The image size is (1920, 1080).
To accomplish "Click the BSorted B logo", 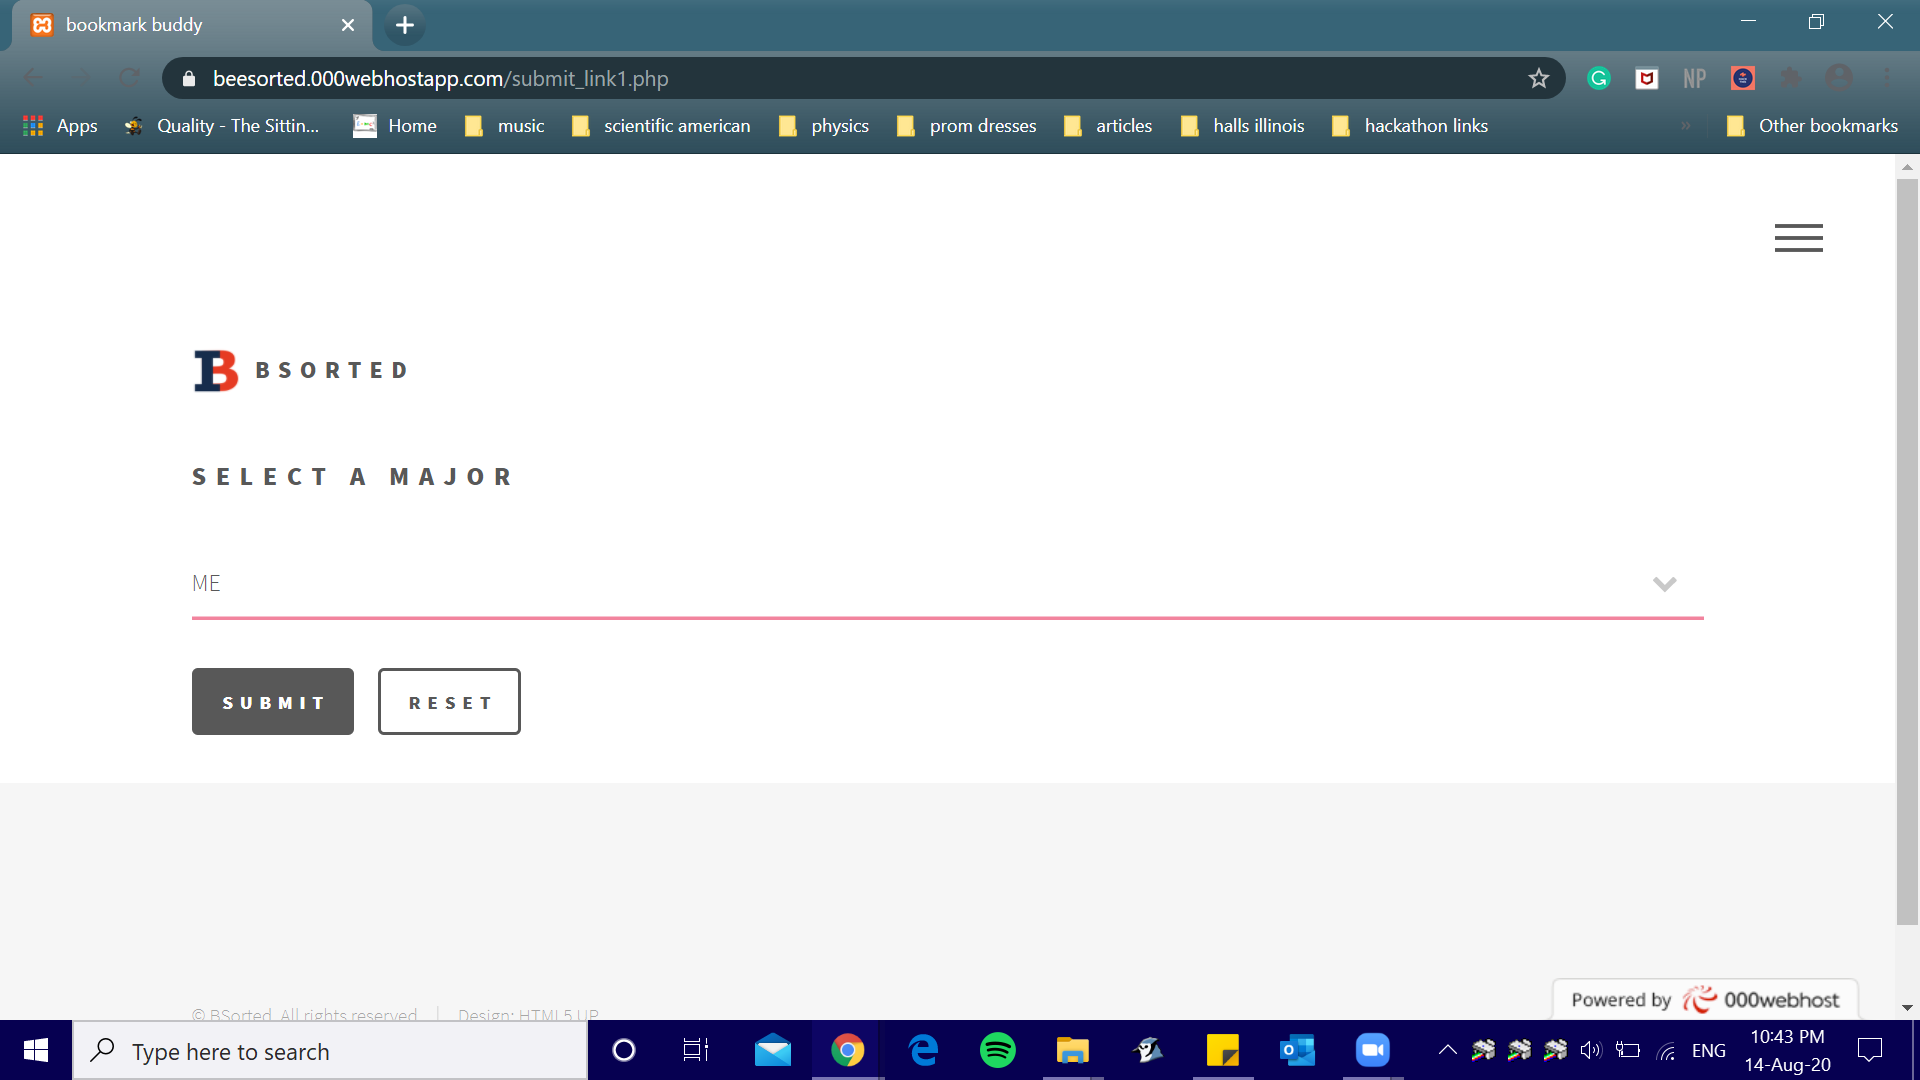I will (x=216, y=371).
